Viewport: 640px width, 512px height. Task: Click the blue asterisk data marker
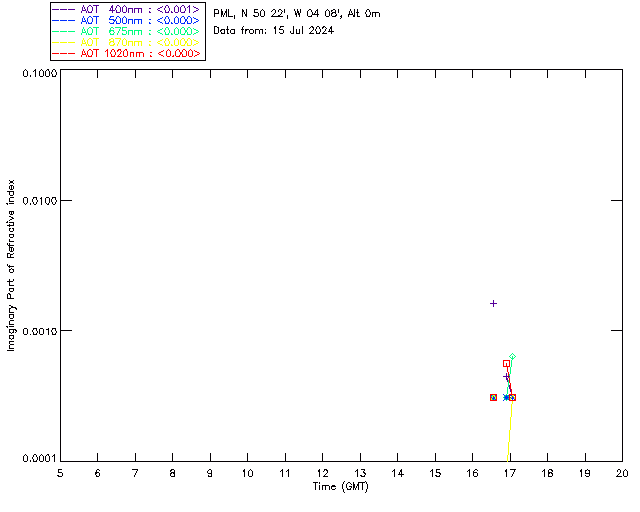coord(505,397)
